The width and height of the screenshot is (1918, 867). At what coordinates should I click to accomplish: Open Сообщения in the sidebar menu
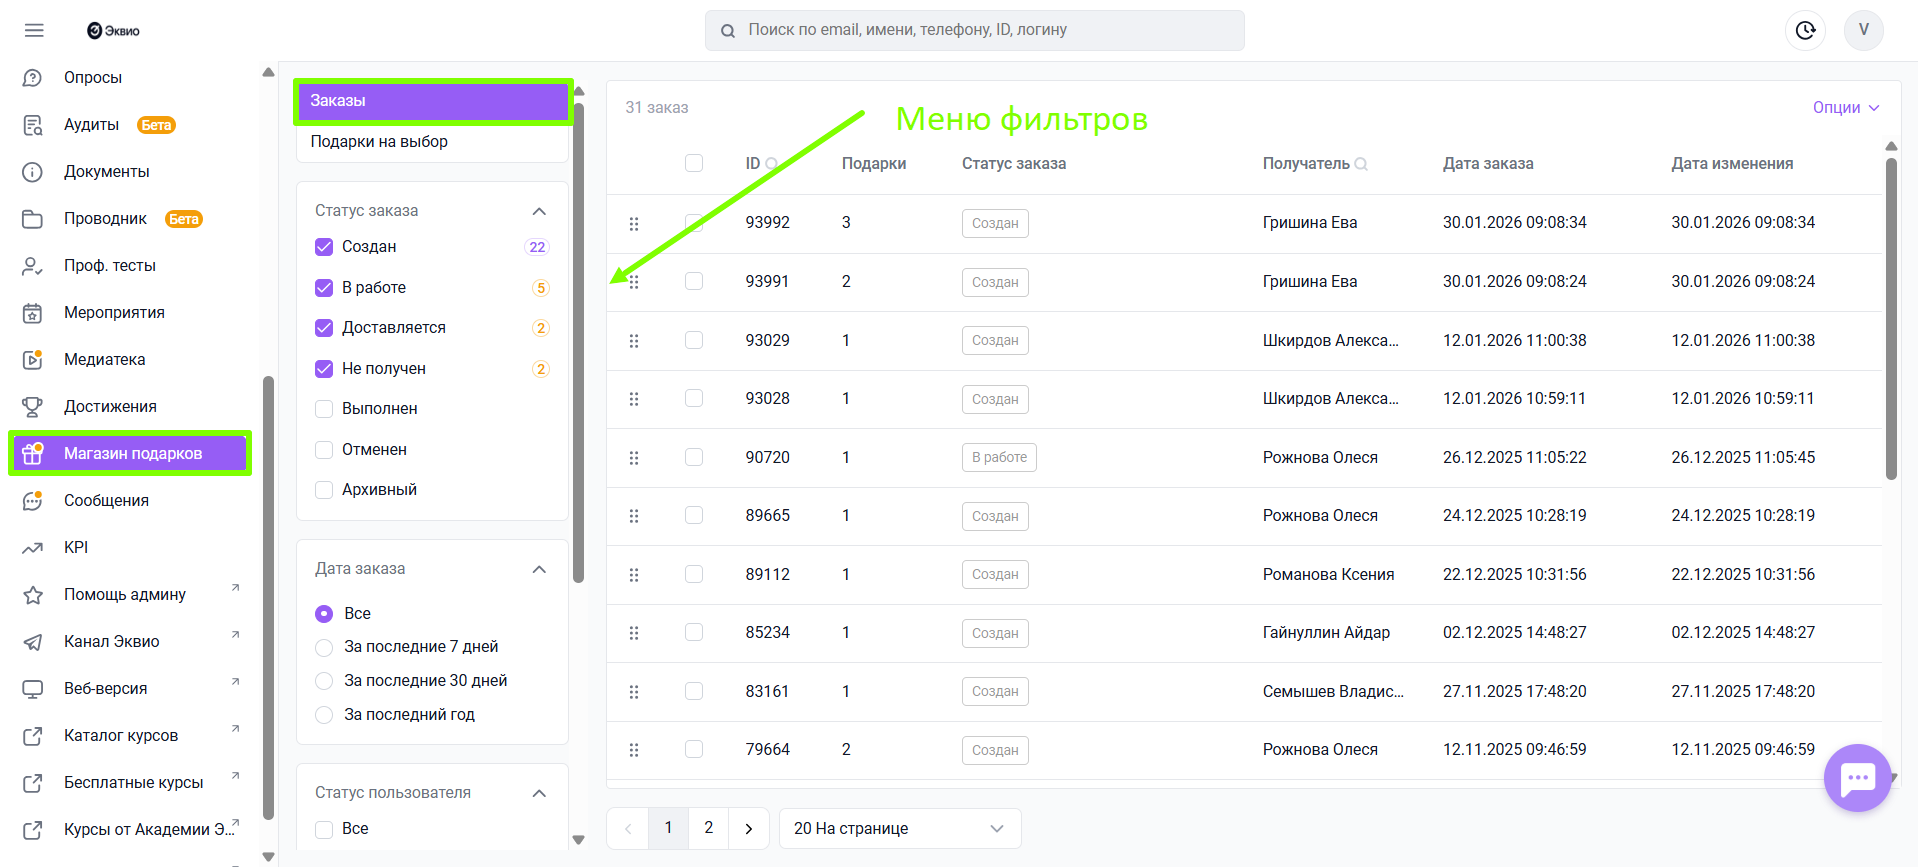[x=106, y=501]
